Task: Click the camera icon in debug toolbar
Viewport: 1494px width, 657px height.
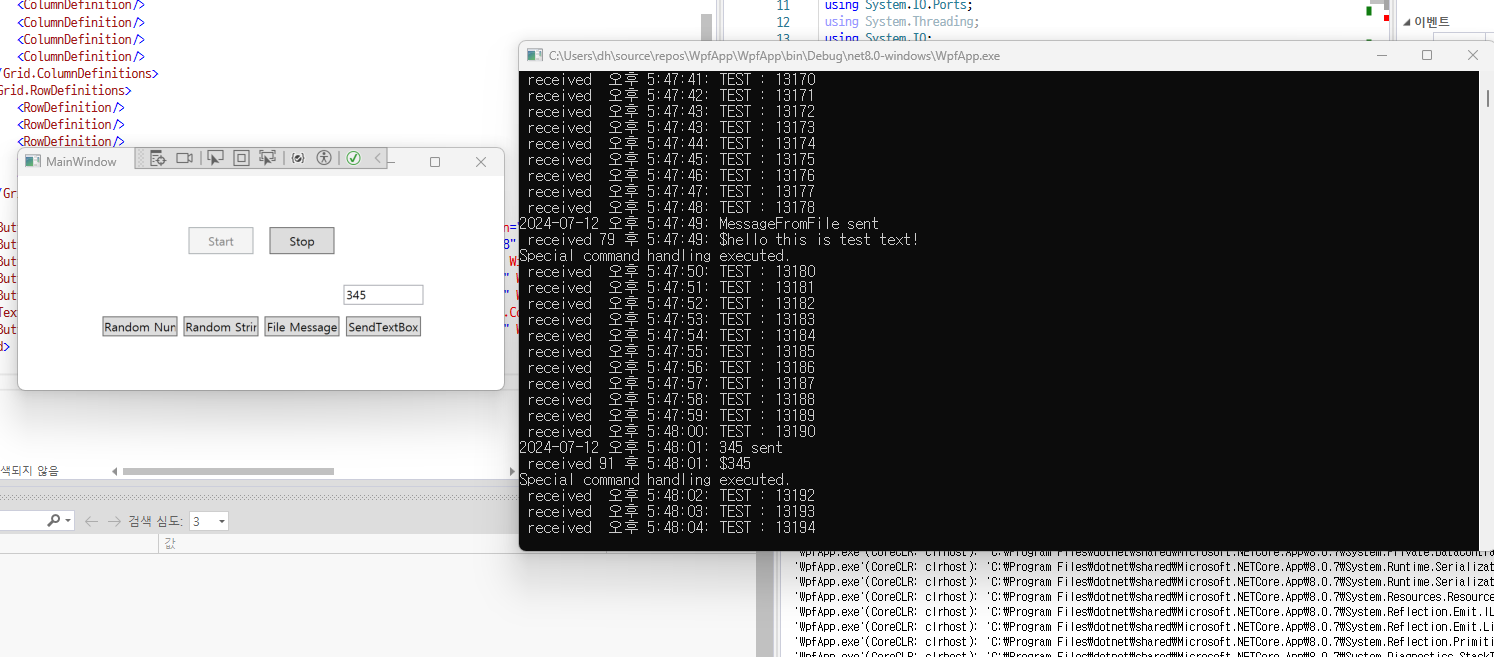Action: 184,158
